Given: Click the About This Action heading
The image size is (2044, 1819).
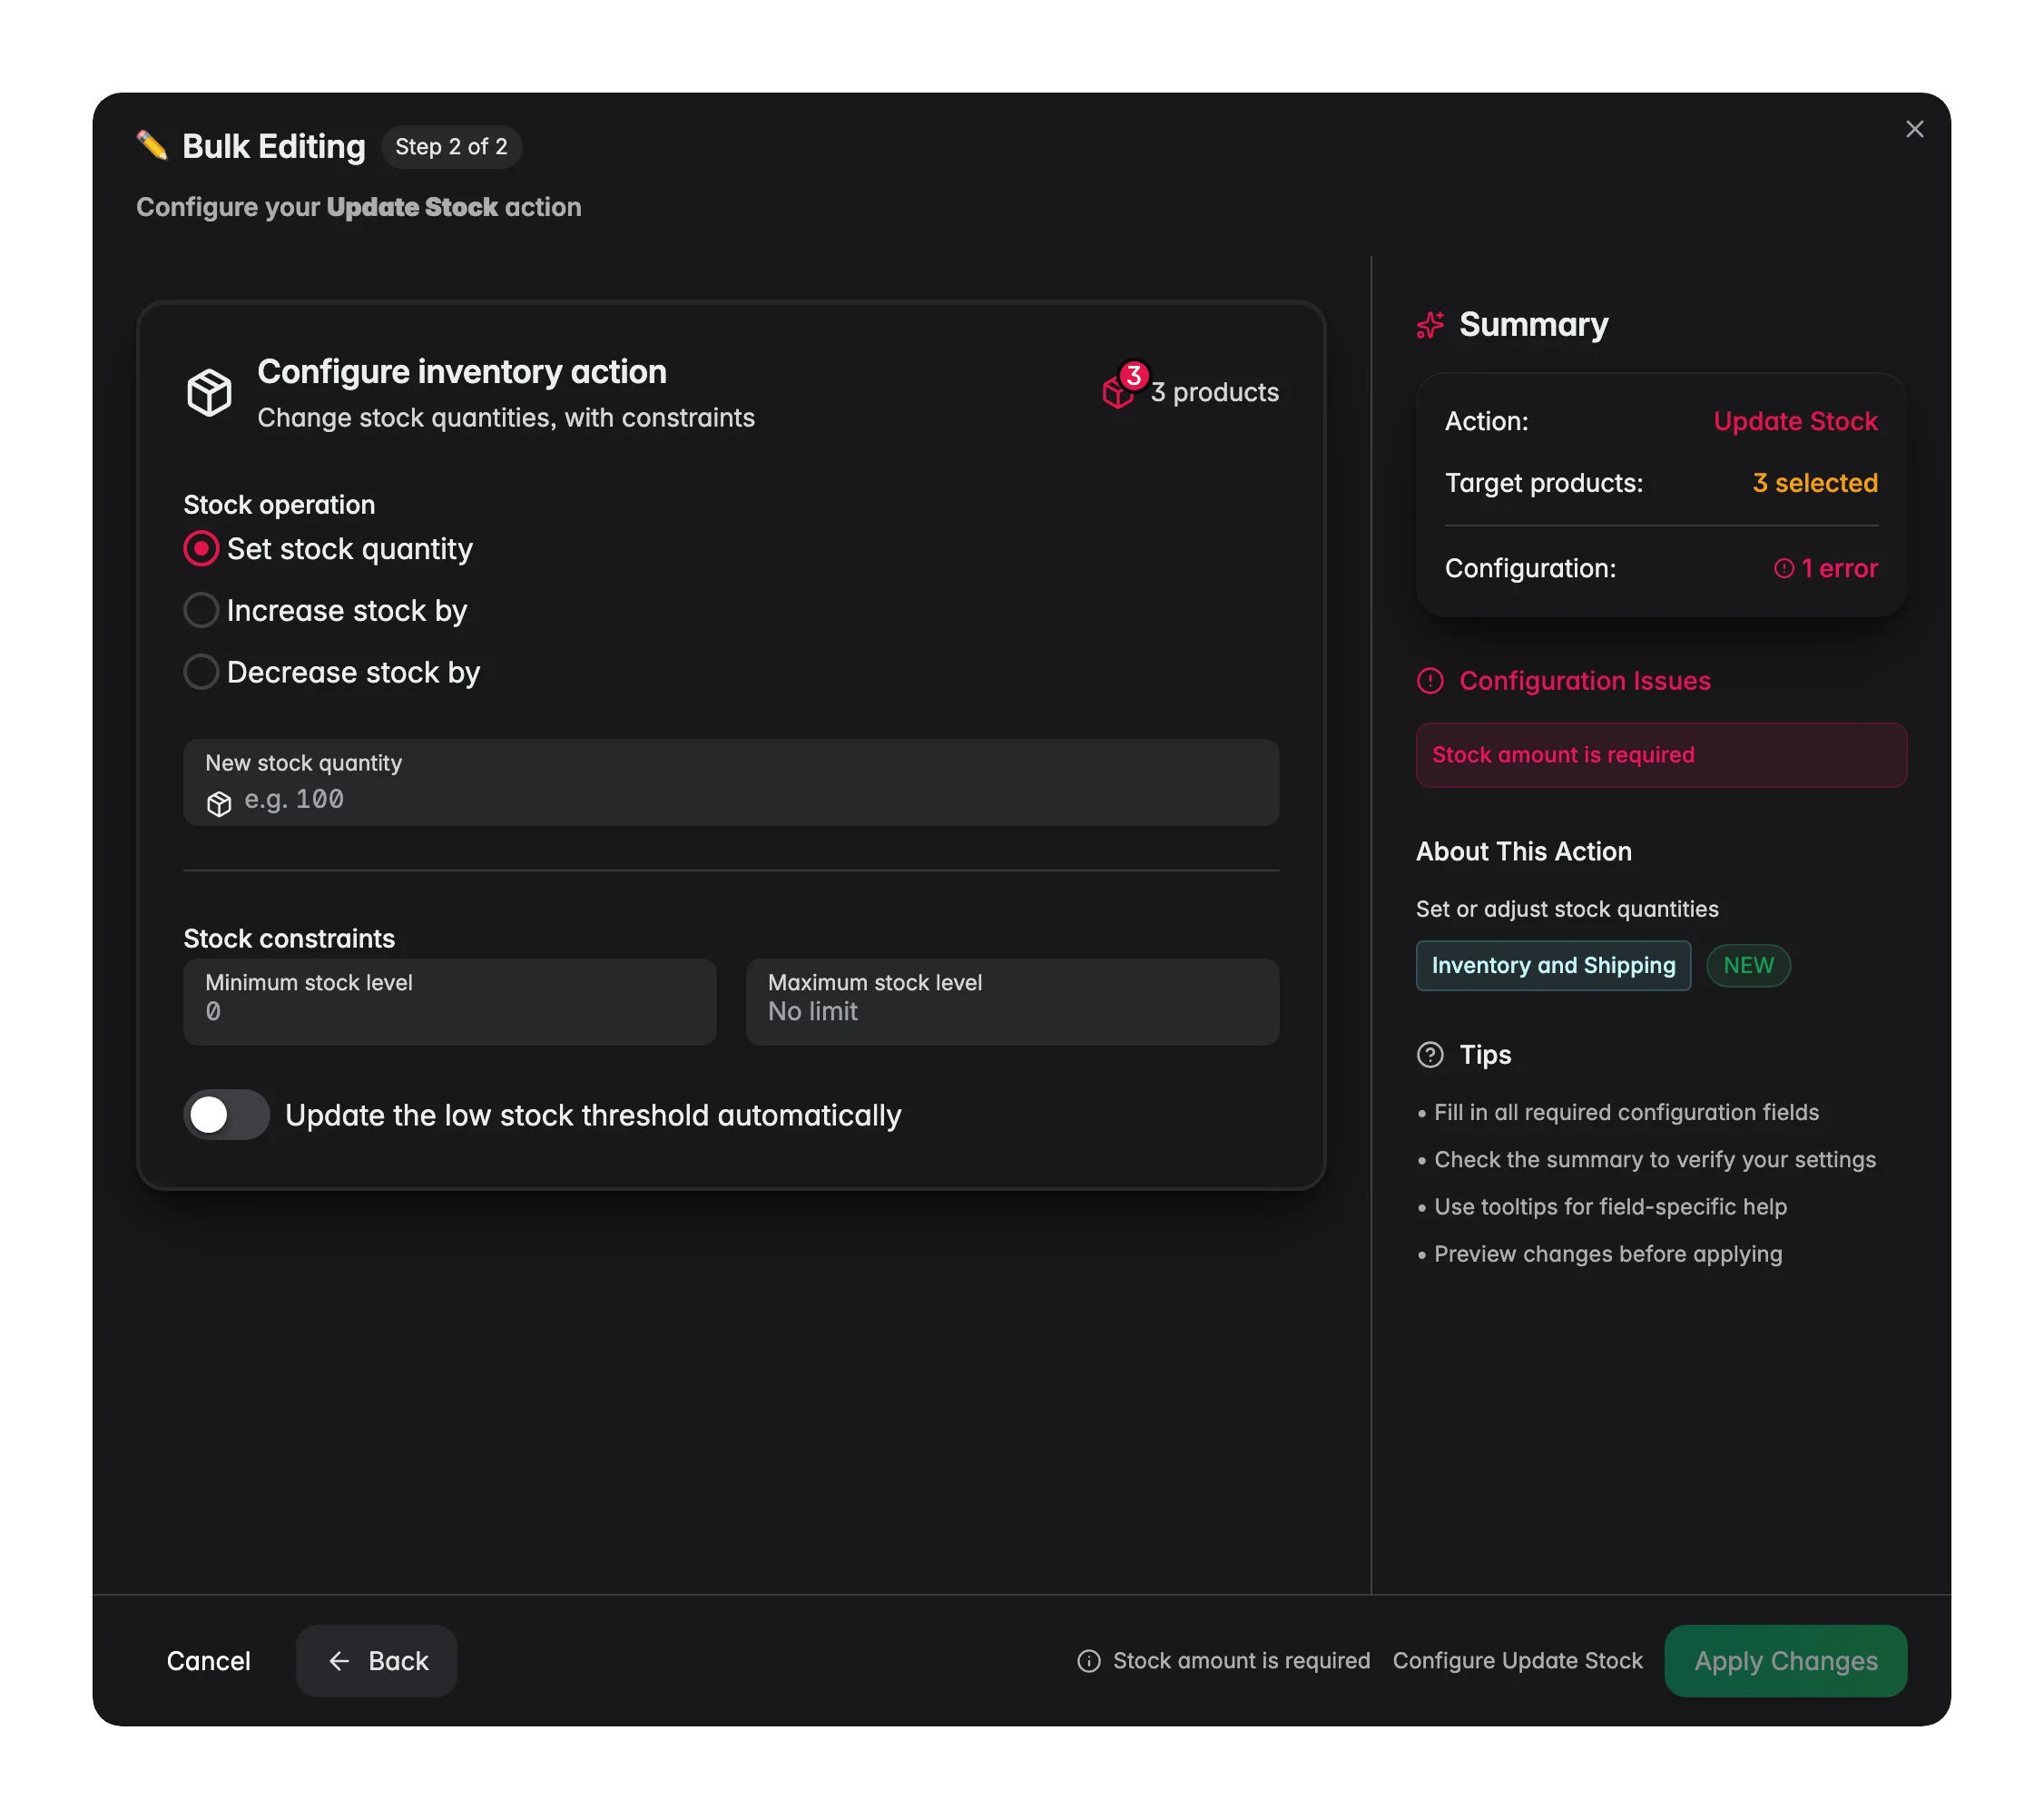Looking at the screenshot, I should click(1524, 852).
